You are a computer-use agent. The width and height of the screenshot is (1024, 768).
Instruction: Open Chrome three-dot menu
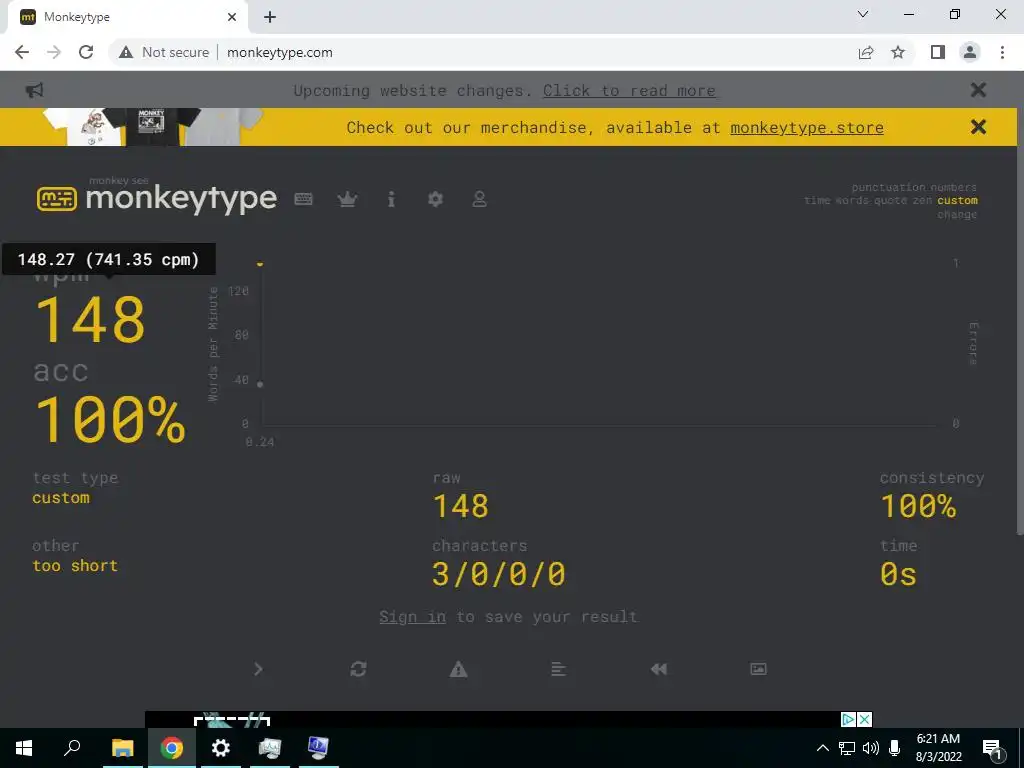click(x=1002, y=52)
